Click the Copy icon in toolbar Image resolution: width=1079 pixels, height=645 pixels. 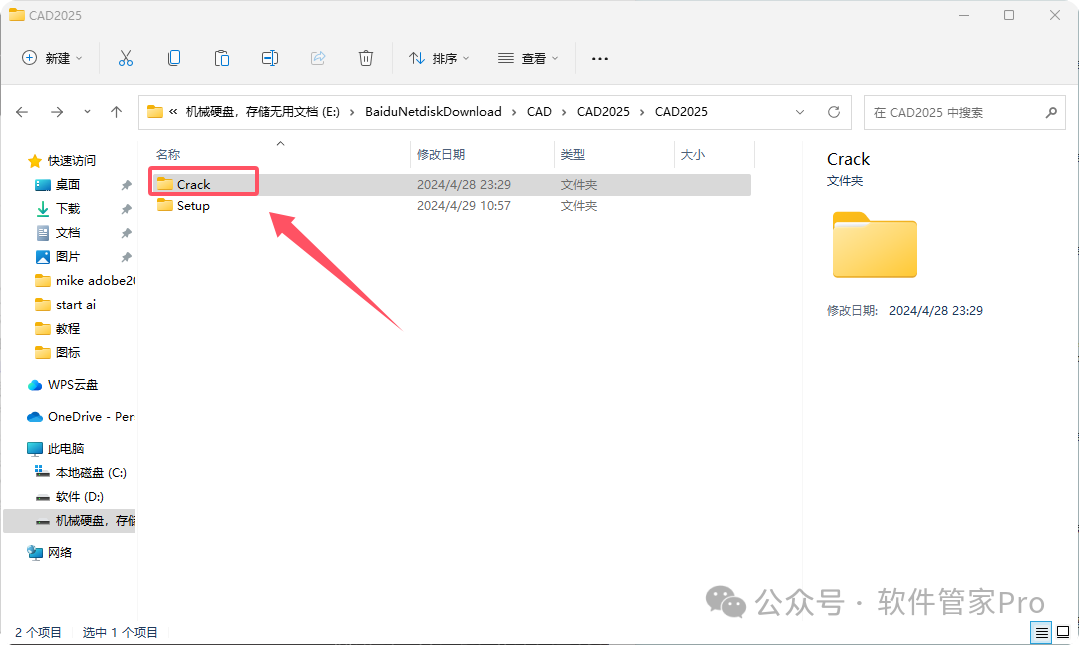[174, 59]
